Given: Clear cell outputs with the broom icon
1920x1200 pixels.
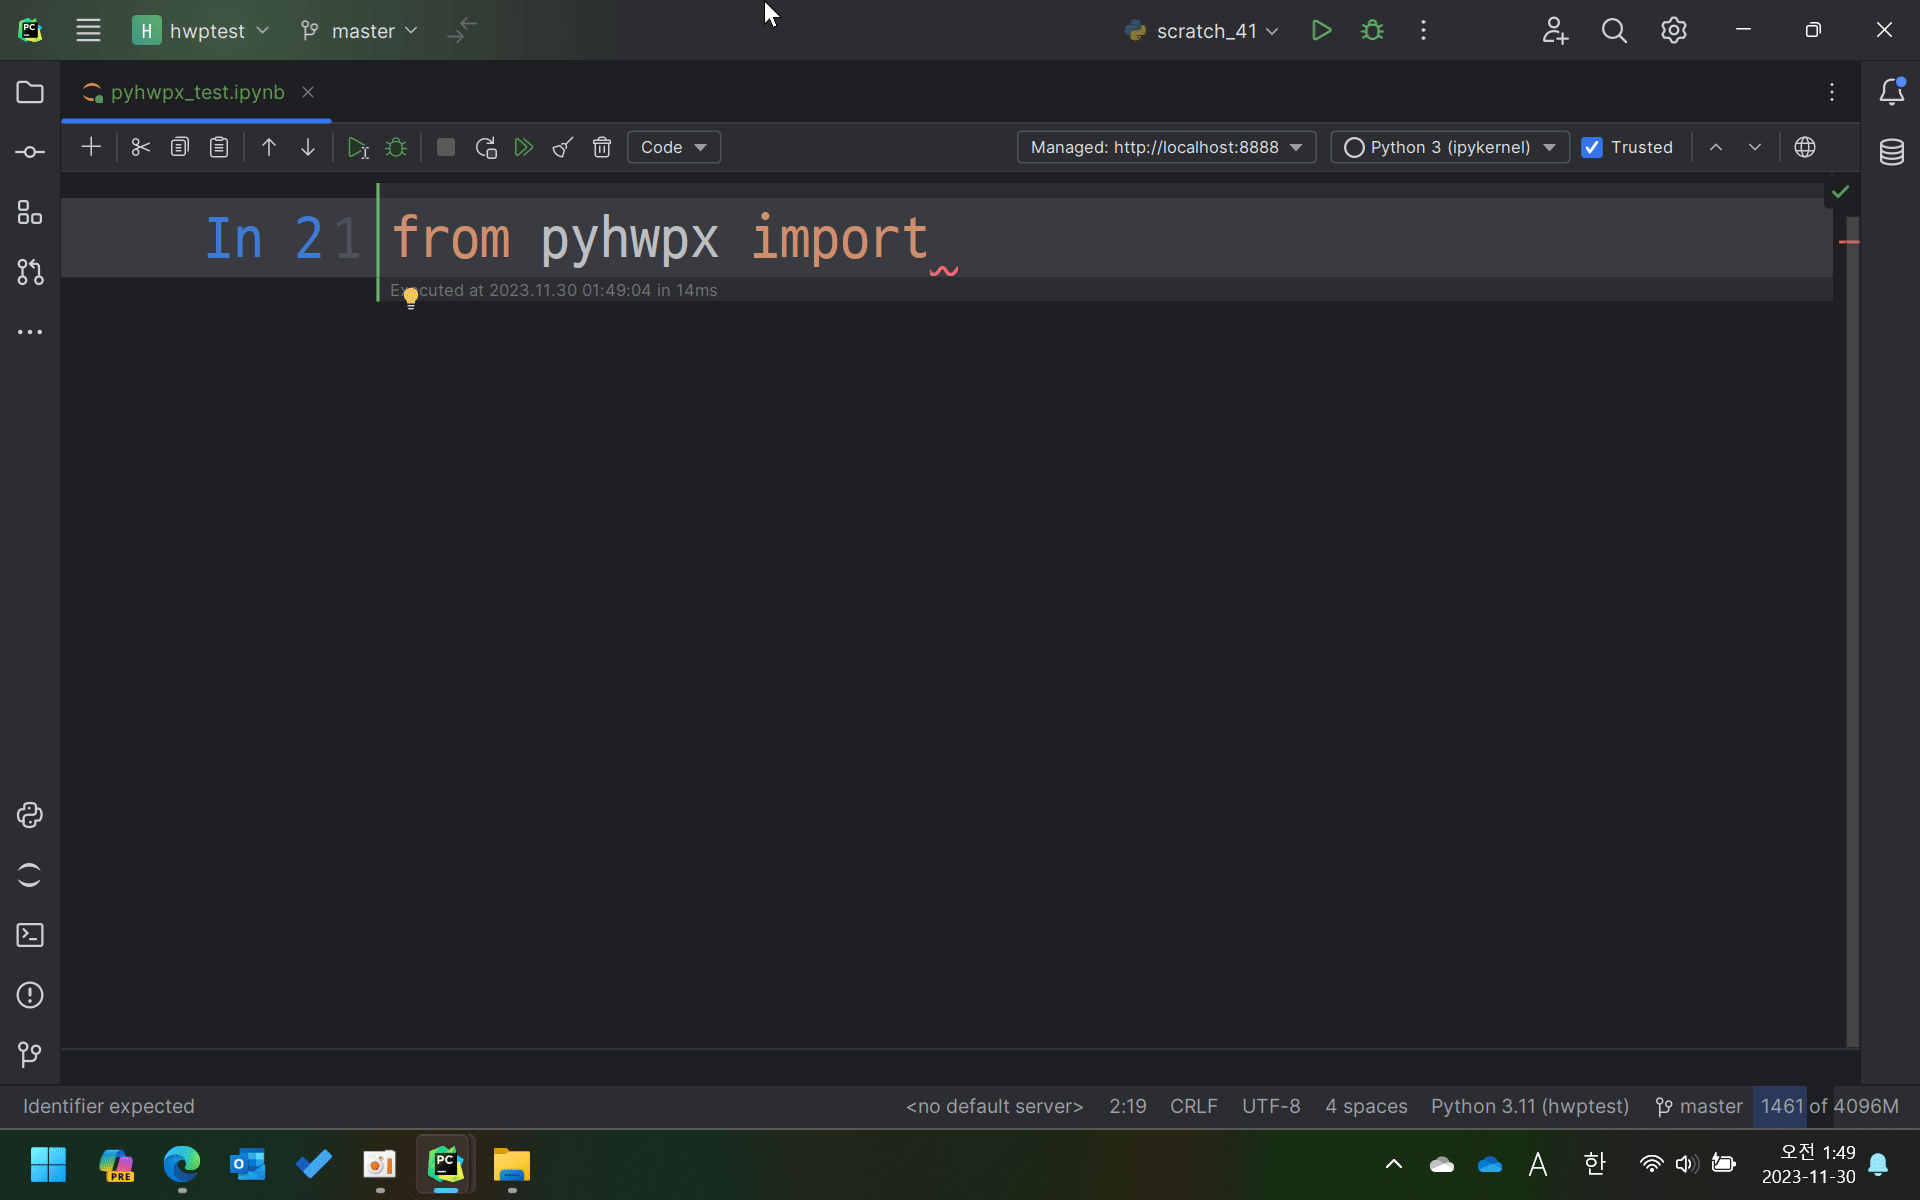Looking at the screenshot, I should [x=563, y=148].
